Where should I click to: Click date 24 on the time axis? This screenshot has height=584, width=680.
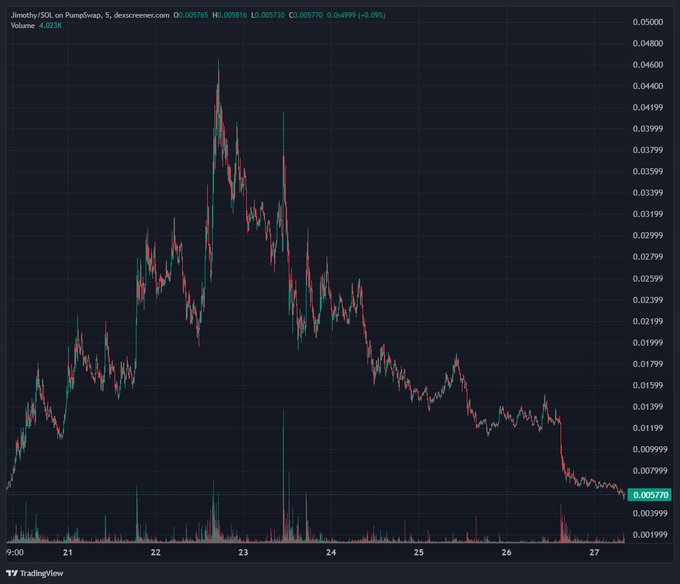pos(331,552)
